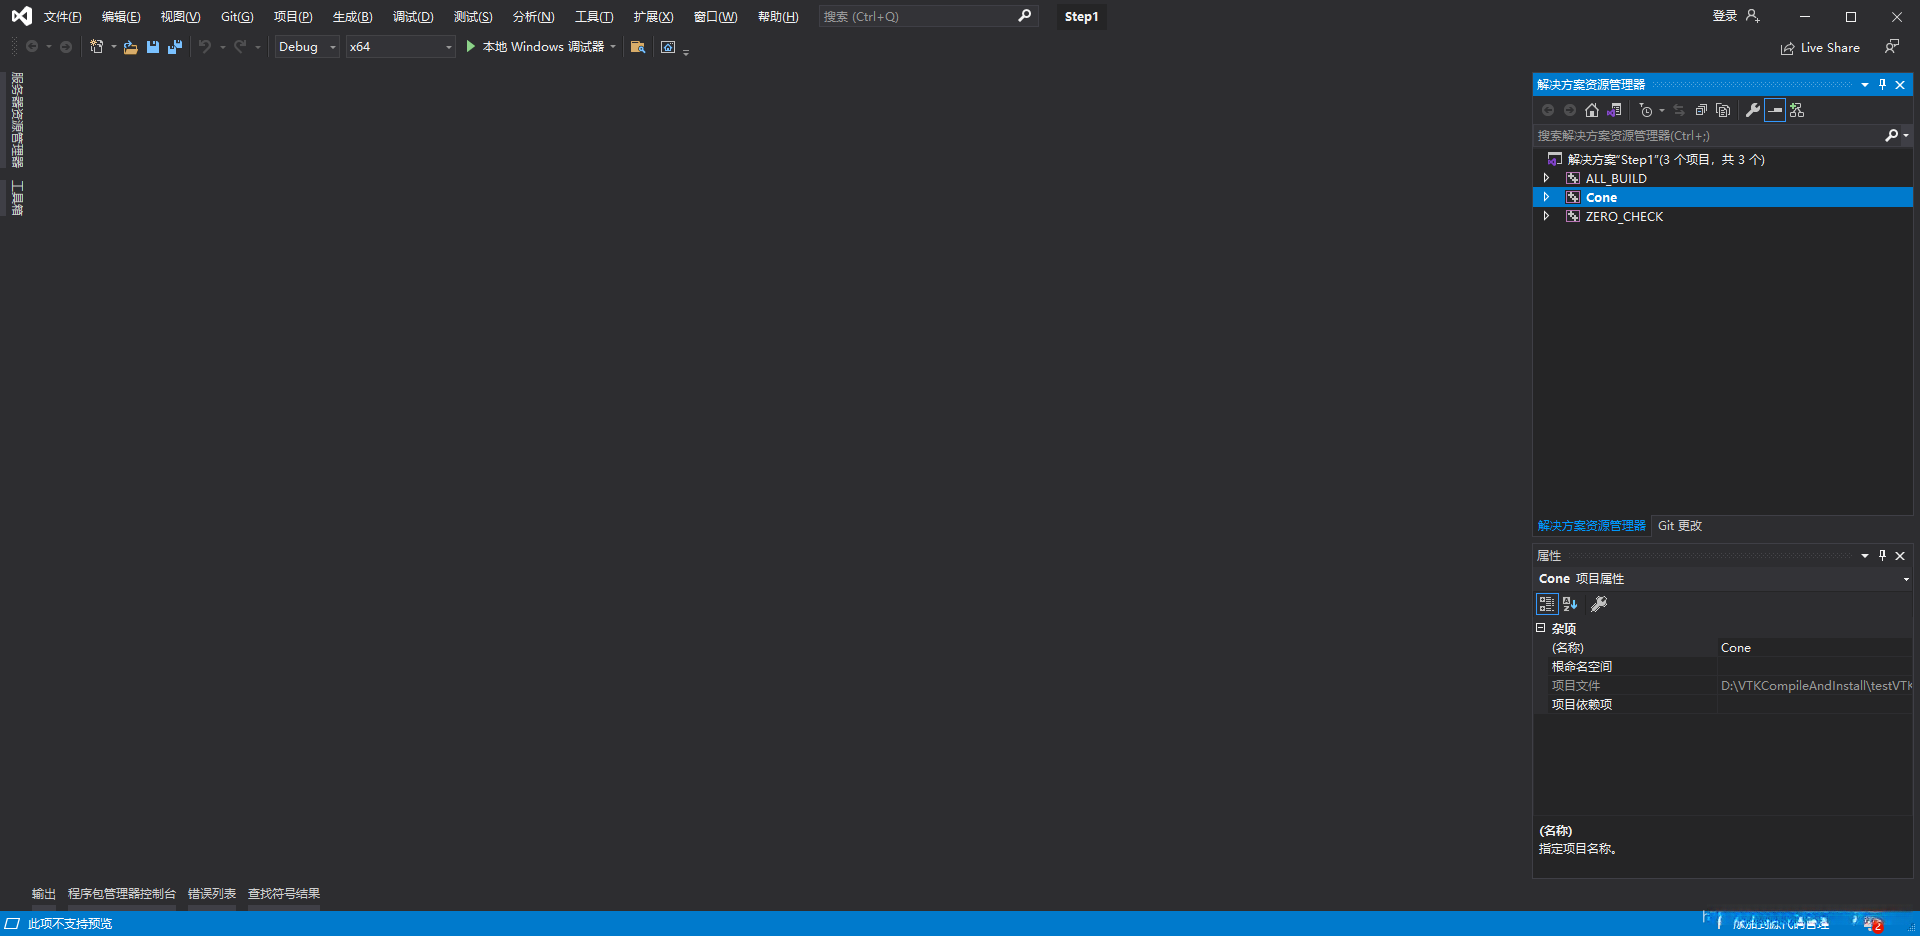The height and width of the screenshot is (936, 1920).
Task: Select the 解决方案"Step1" solution node
Action: coord(1666,159)
